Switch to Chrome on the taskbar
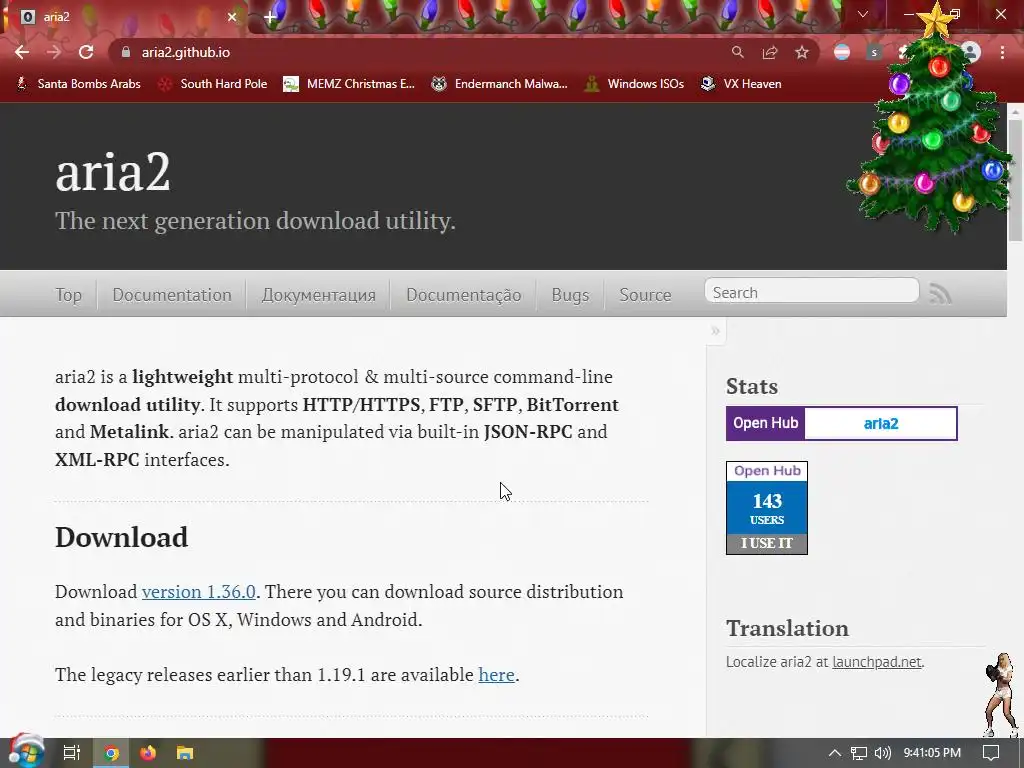 pos(111,753)
